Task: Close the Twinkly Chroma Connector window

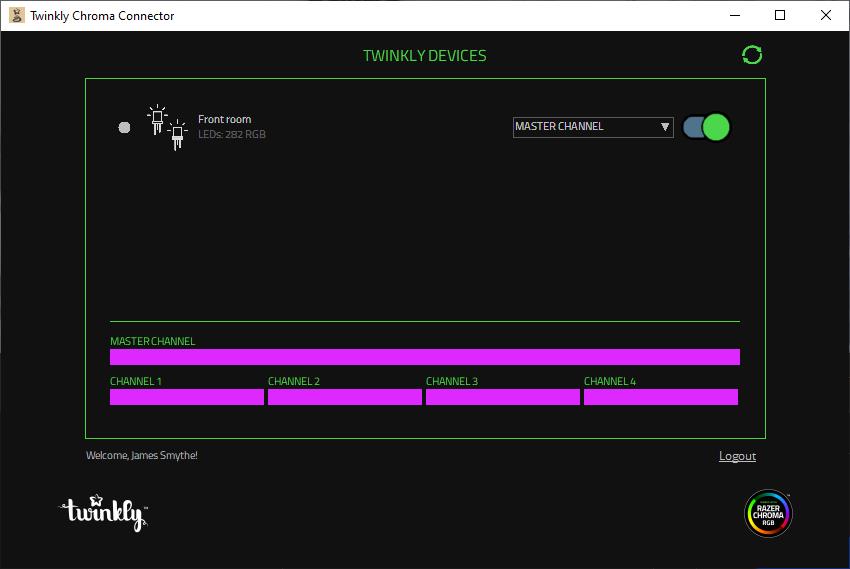Action: pyautogui.click(x=826, y=15)
